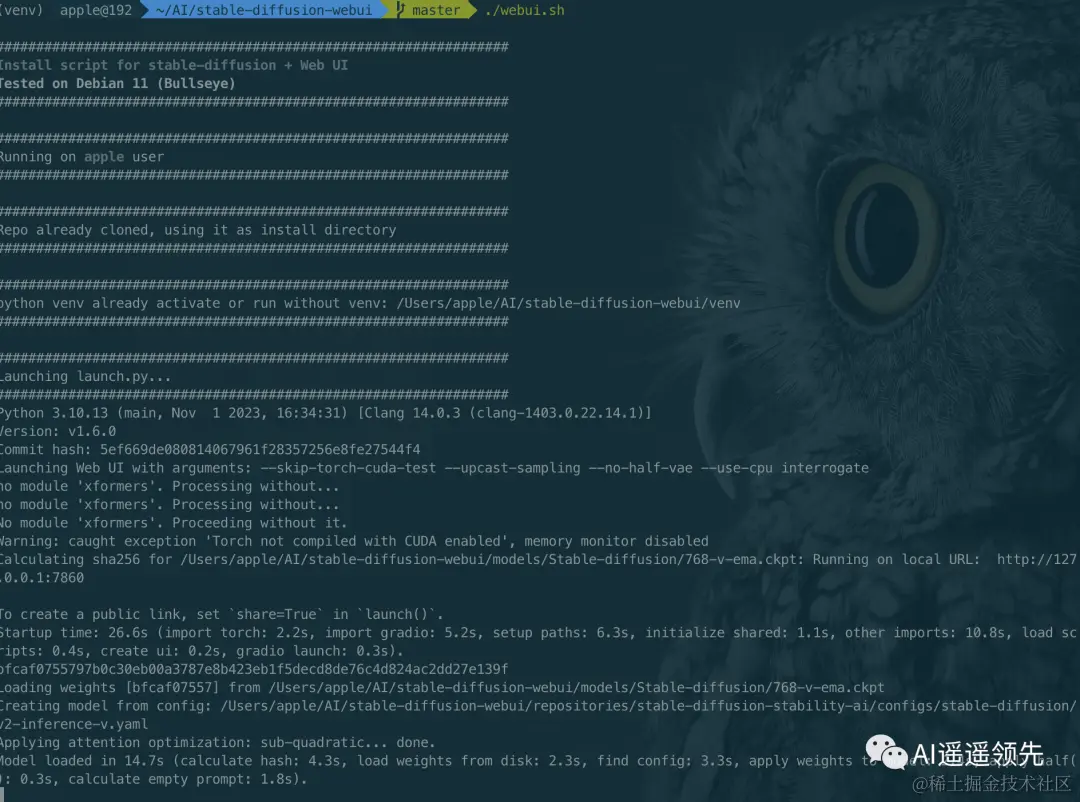The image size is (1080, 802).
Task: Click the '--use-cpu interrogate' argument
Action: coord(785,468)
